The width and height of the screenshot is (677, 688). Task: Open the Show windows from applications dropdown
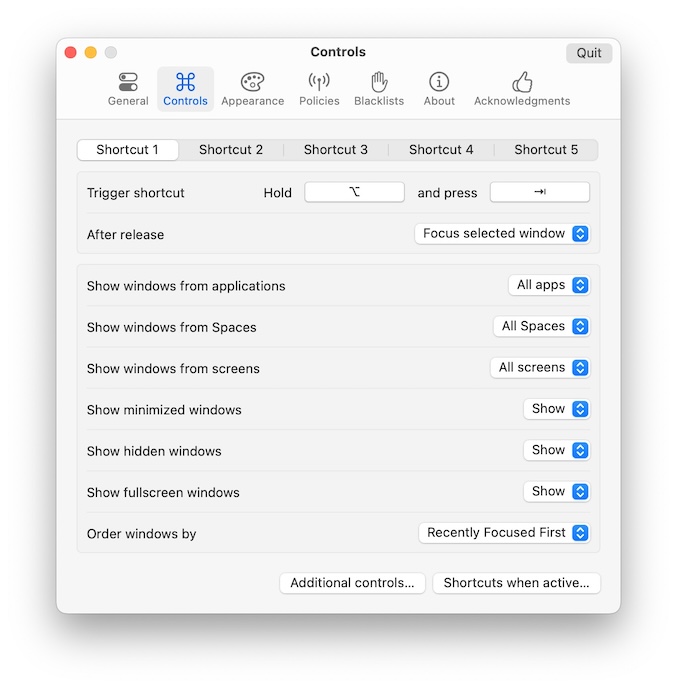coord(549,285)
